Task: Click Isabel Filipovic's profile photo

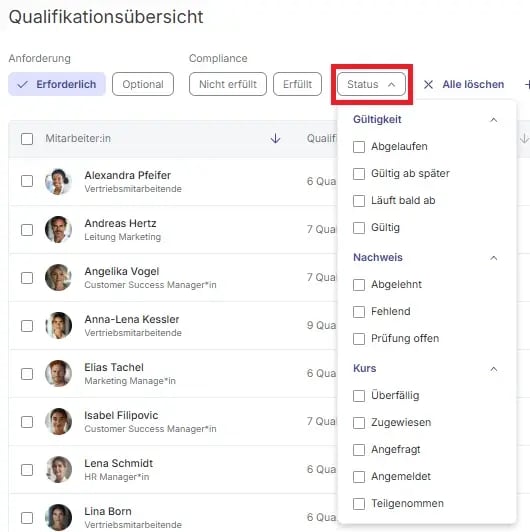Action: coord(58,422)
